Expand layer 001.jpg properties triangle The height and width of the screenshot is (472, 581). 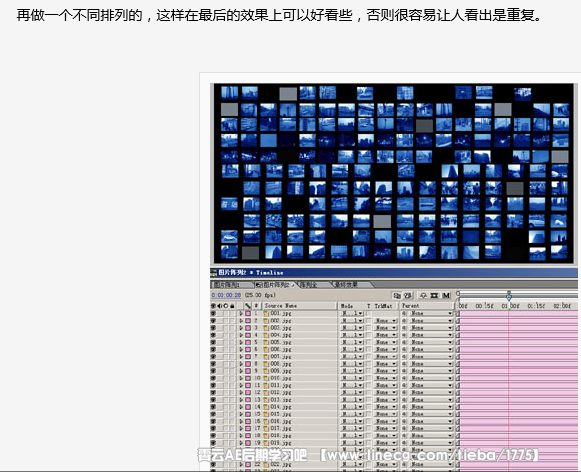click(241, 313)
